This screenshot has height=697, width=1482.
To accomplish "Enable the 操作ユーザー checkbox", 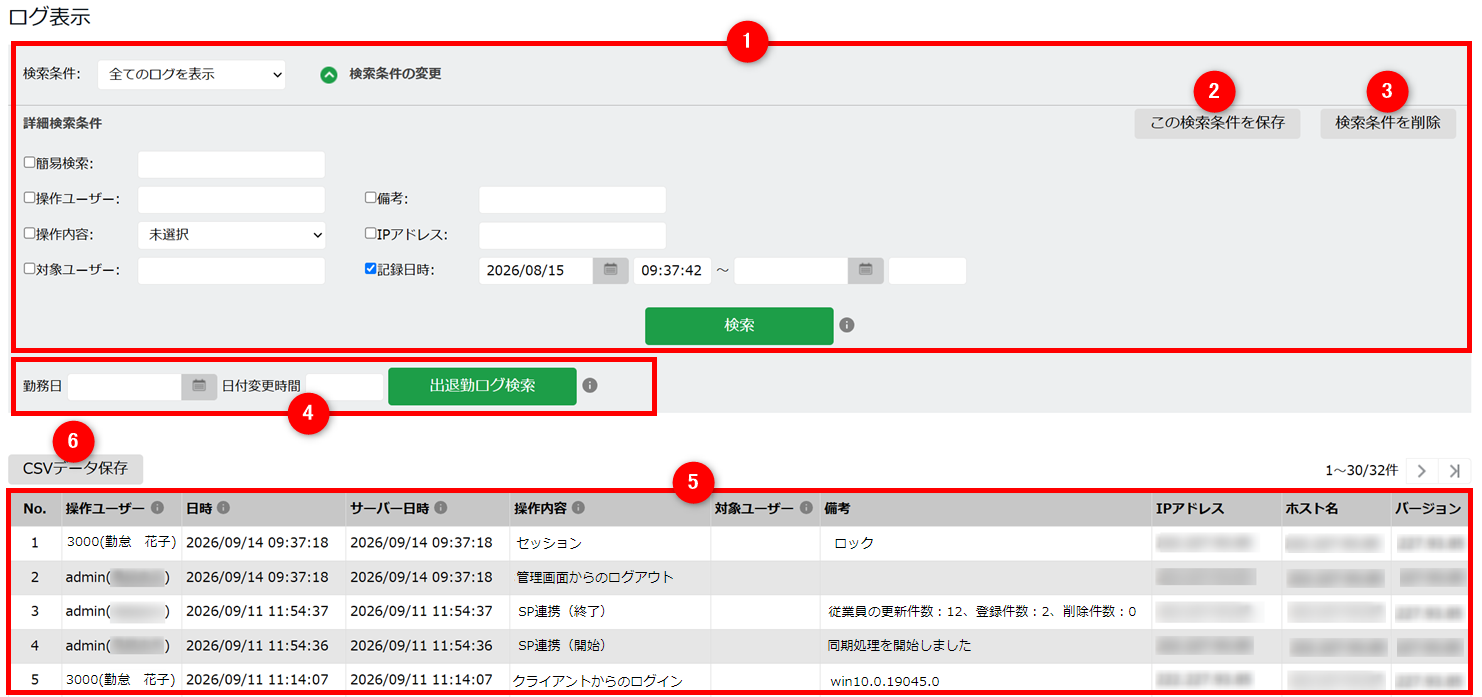I will (x=30, y=197).
